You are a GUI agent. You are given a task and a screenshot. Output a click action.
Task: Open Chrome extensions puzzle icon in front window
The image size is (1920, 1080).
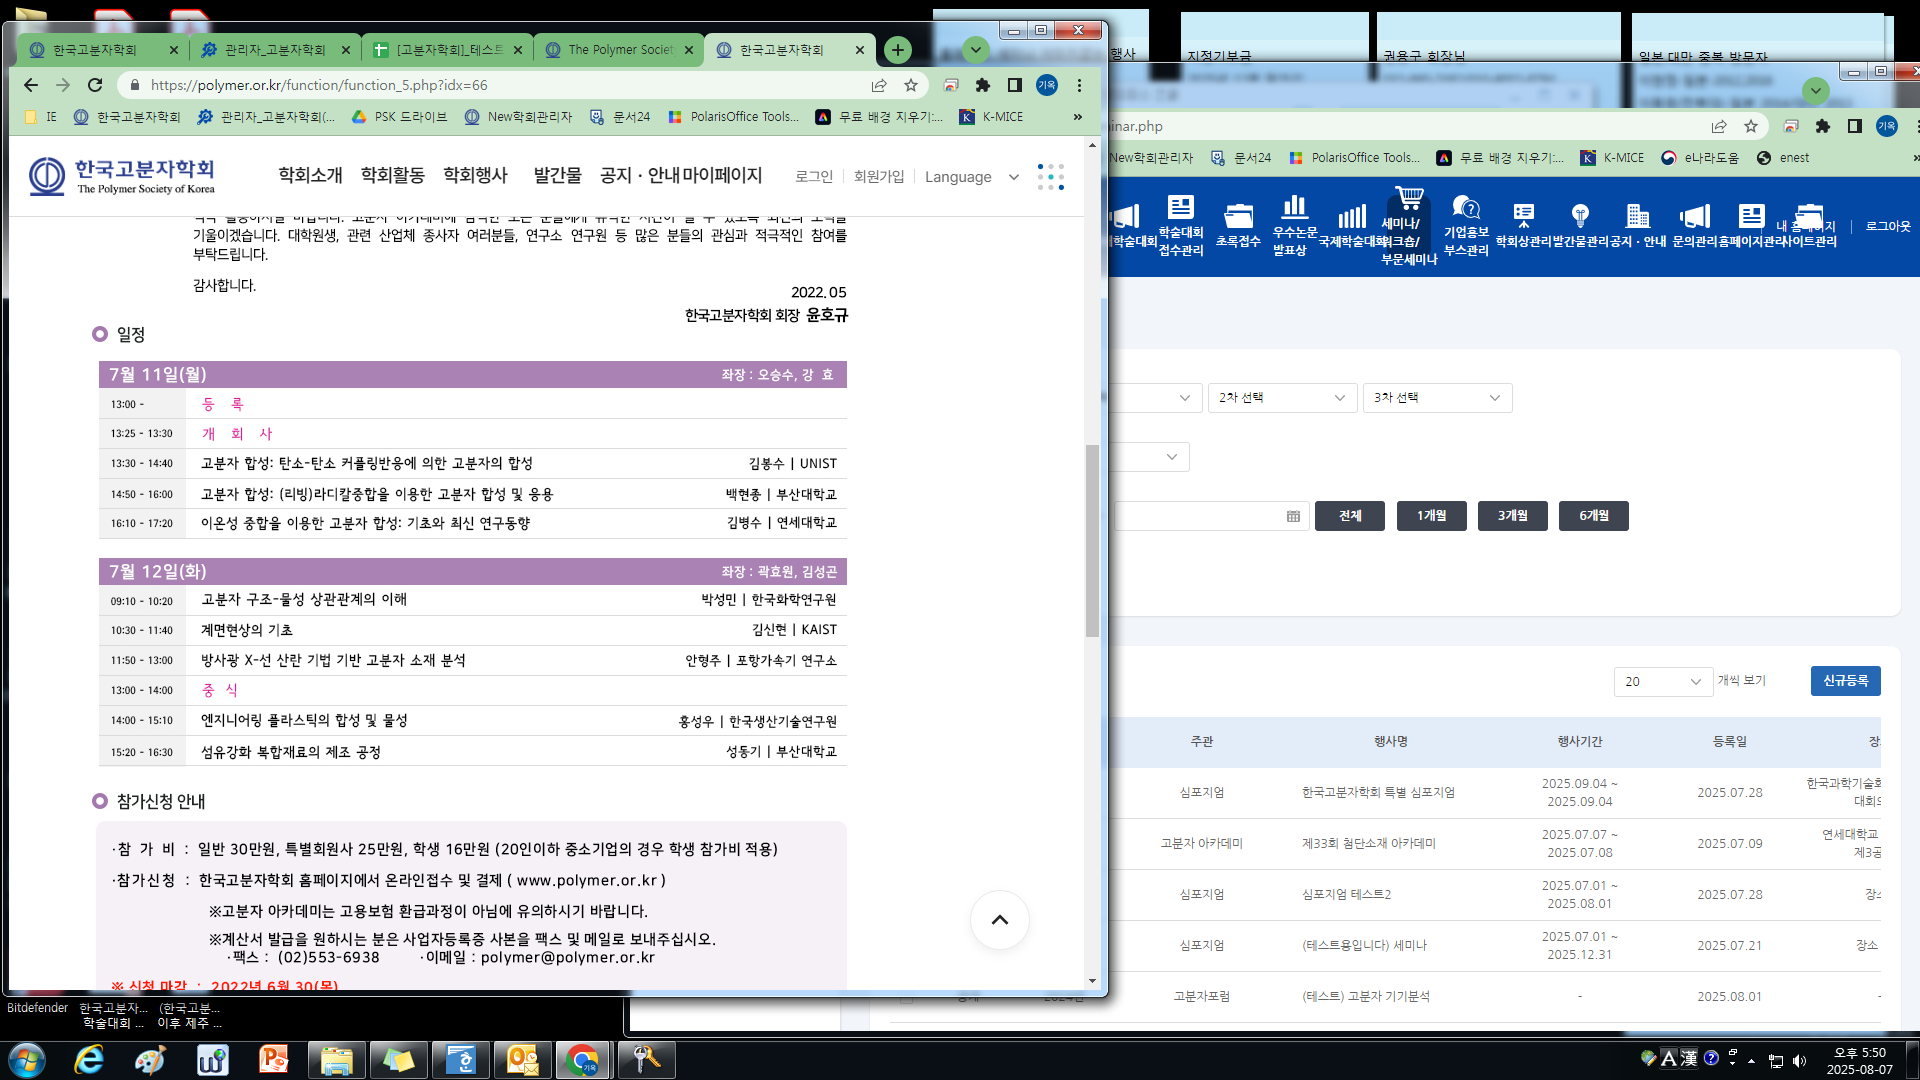[x=983, y=85]
